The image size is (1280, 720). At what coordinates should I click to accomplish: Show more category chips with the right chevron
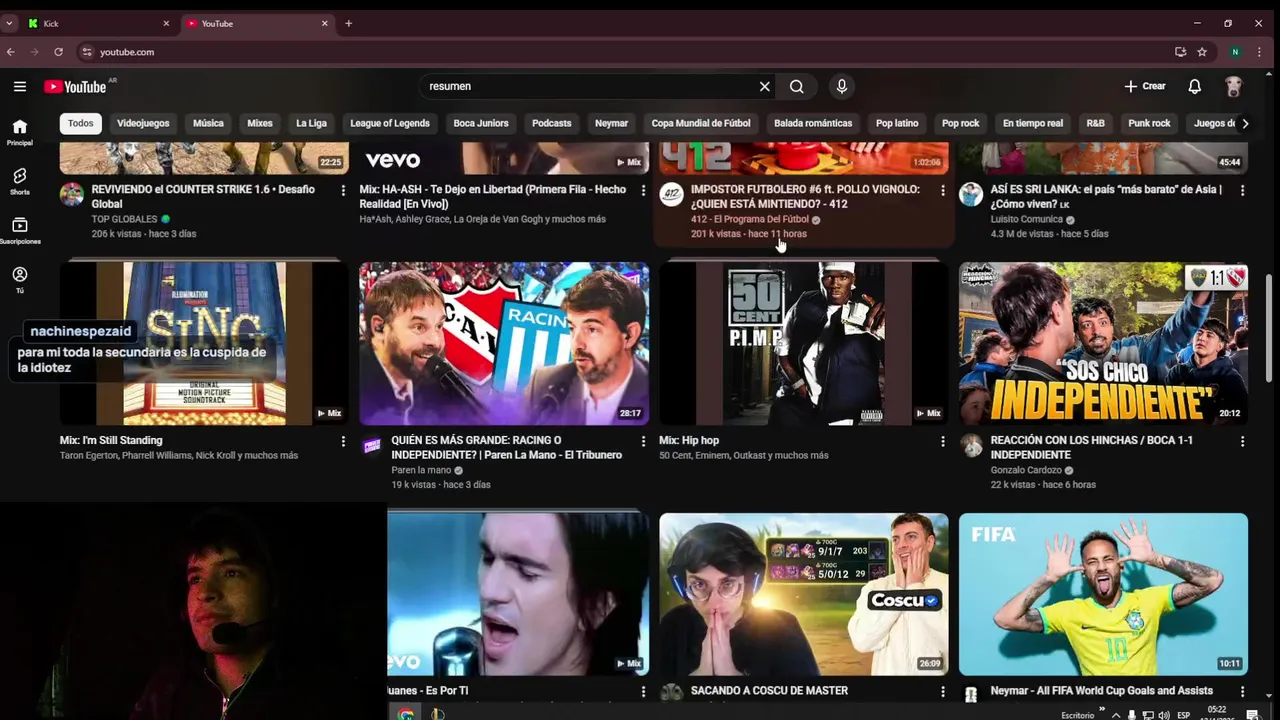1245,123
